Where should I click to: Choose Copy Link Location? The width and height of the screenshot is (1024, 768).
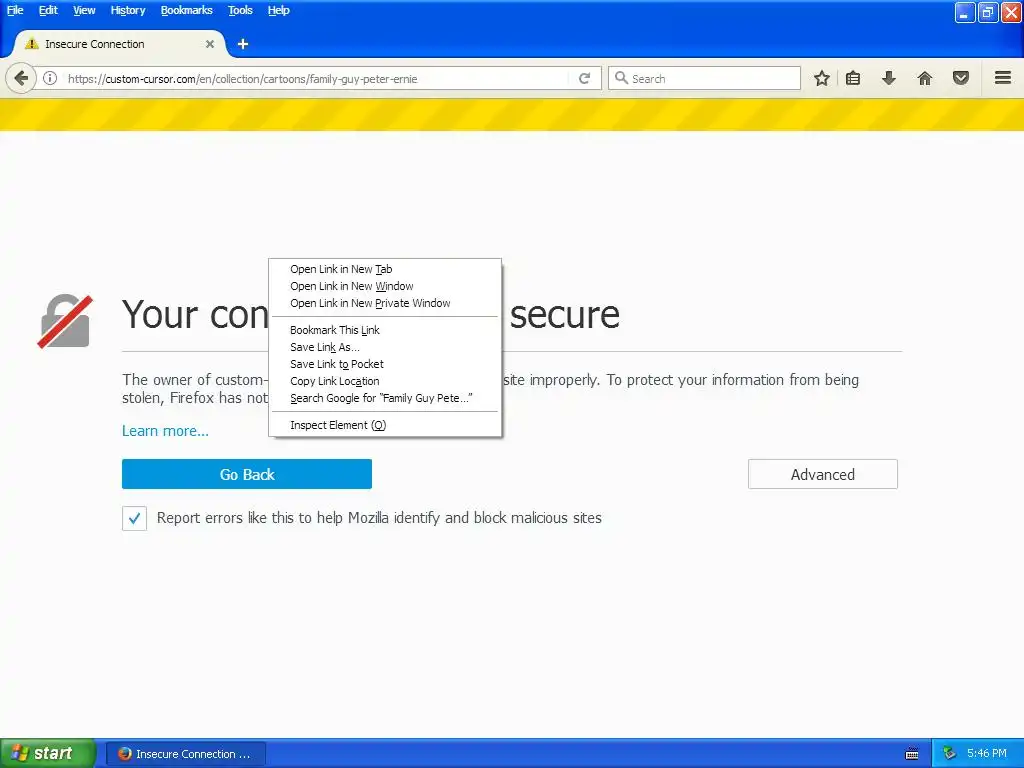pyautogui.click(x=385, y=381)
